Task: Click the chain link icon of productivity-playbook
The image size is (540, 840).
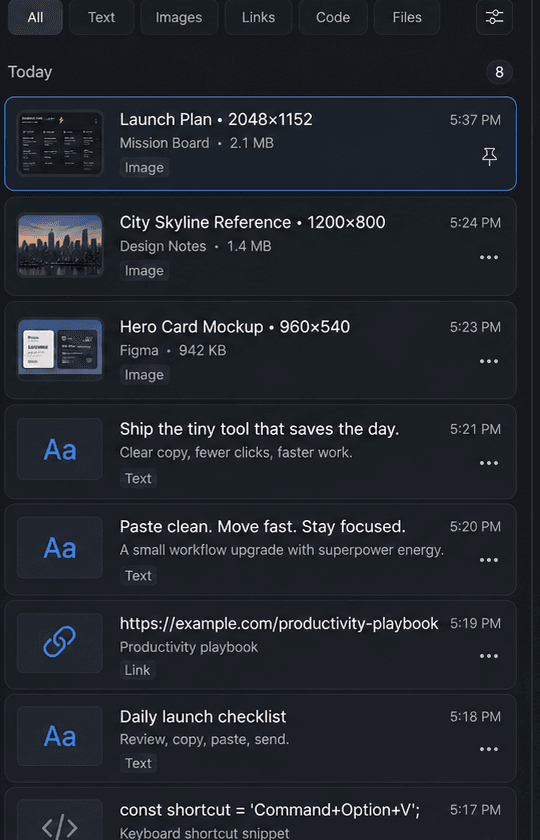Action: pos(59,643)
